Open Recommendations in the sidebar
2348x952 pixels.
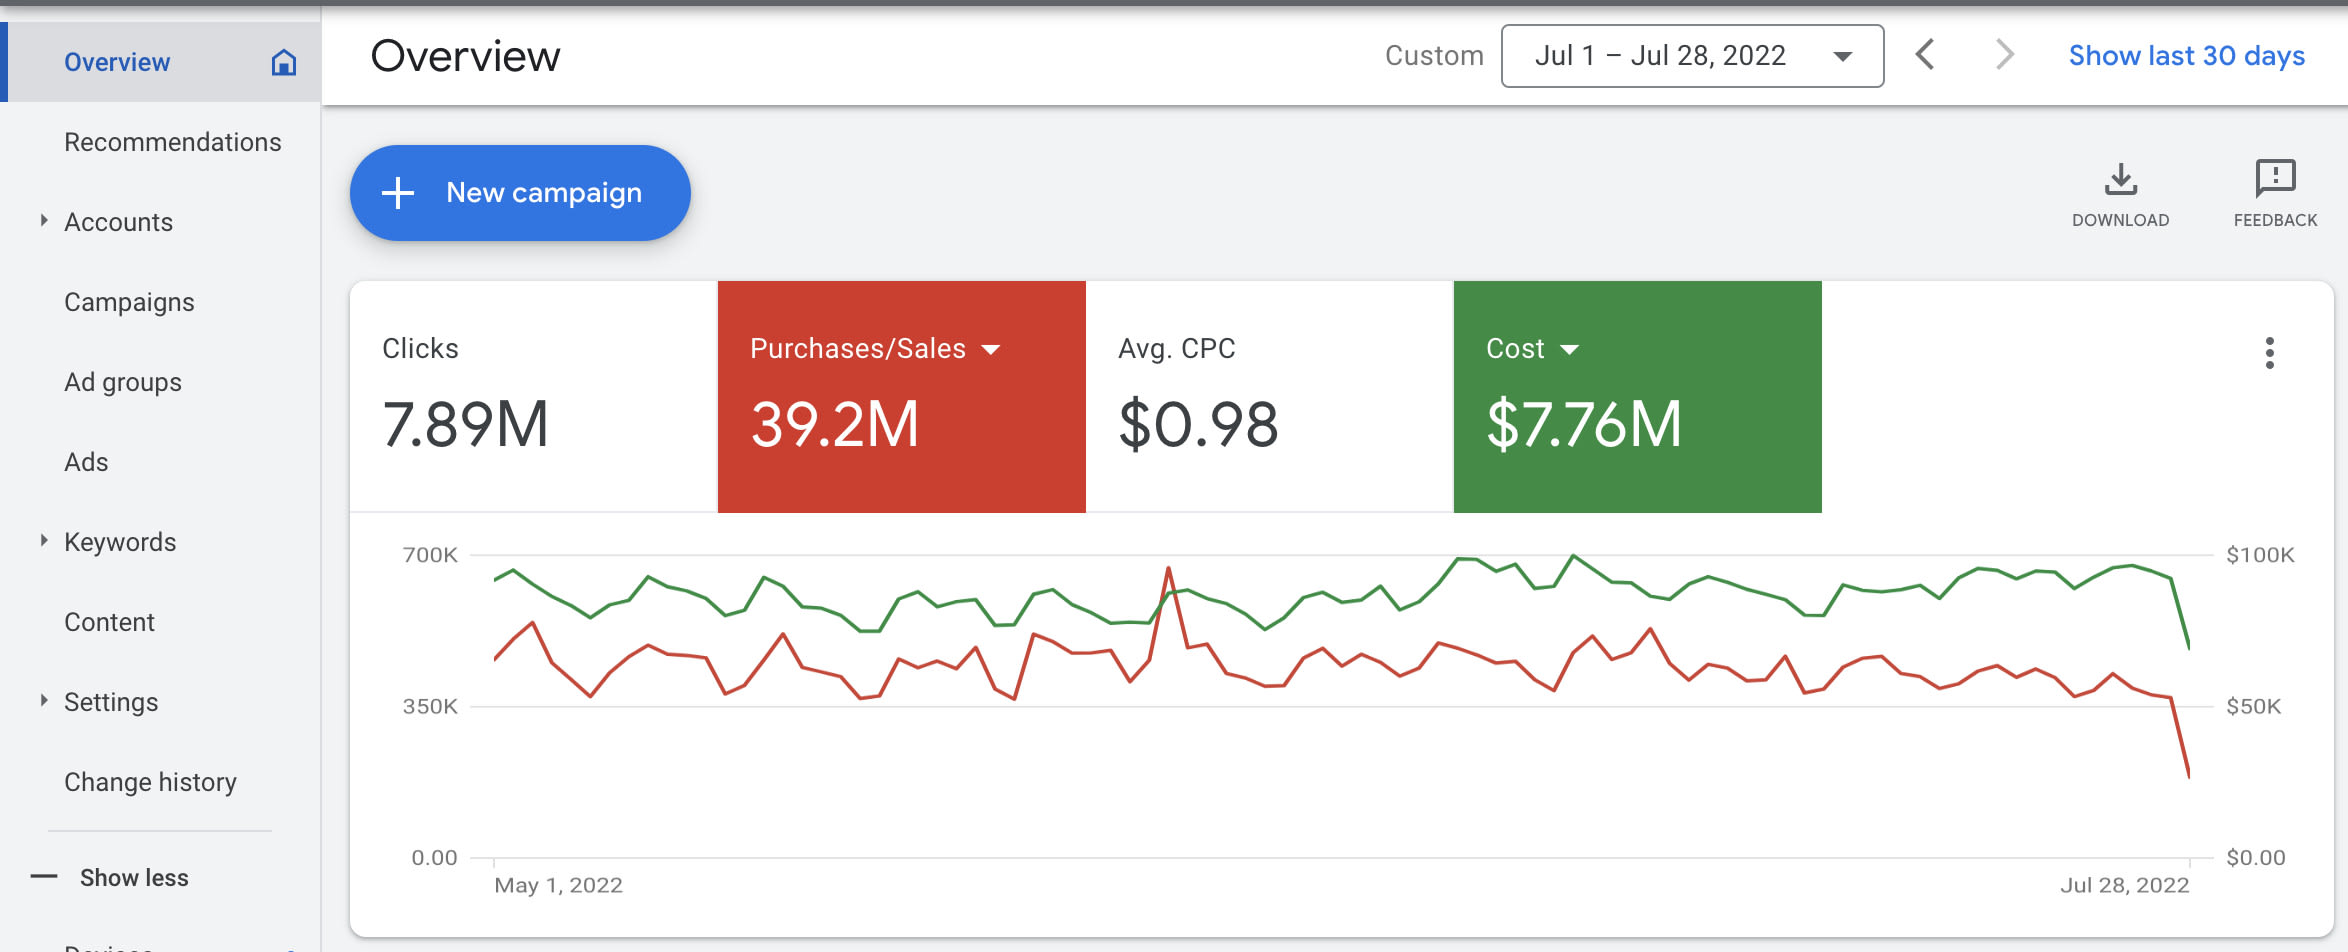172,142
